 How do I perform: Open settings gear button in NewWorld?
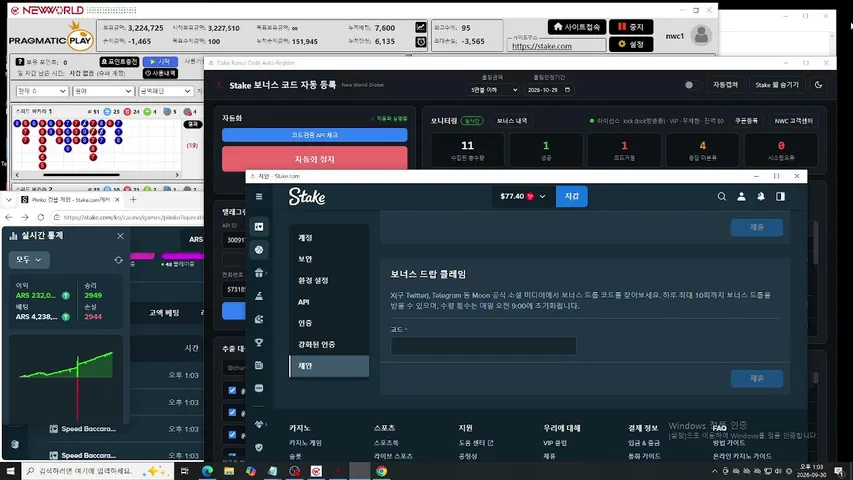[631, 44]
